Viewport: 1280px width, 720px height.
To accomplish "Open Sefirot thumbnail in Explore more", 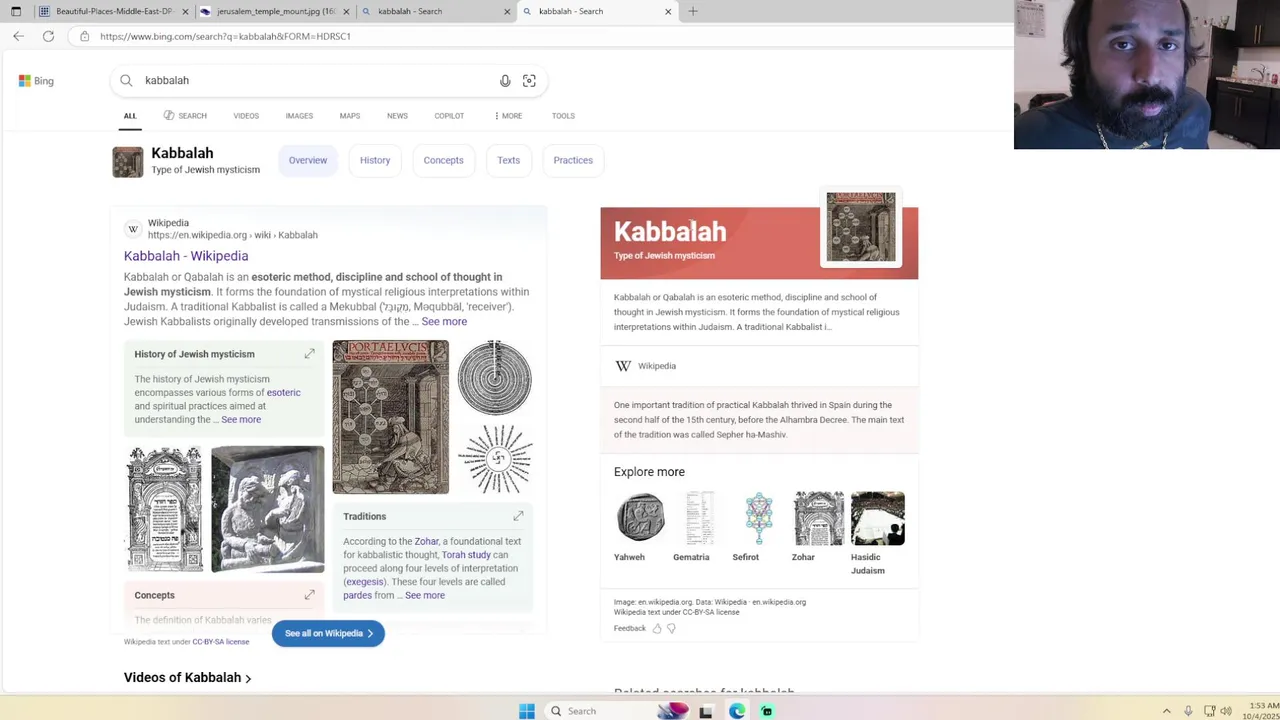I will tap(759, 518).
